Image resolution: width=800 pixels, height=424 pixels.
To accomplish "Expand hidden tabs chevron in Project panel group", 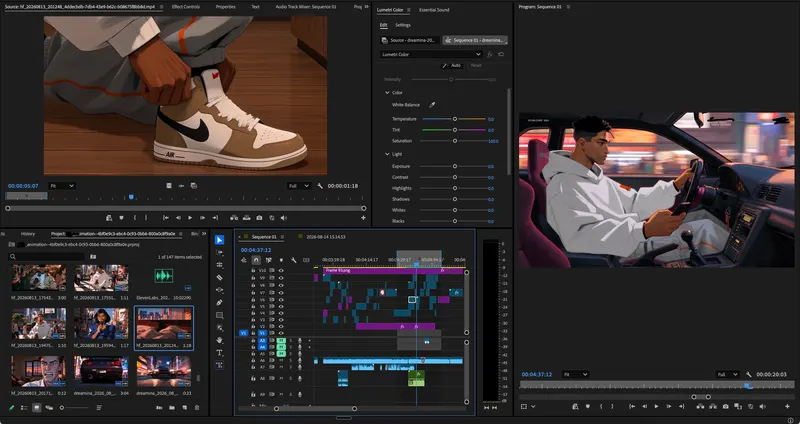I will click(x=204, y=234).
